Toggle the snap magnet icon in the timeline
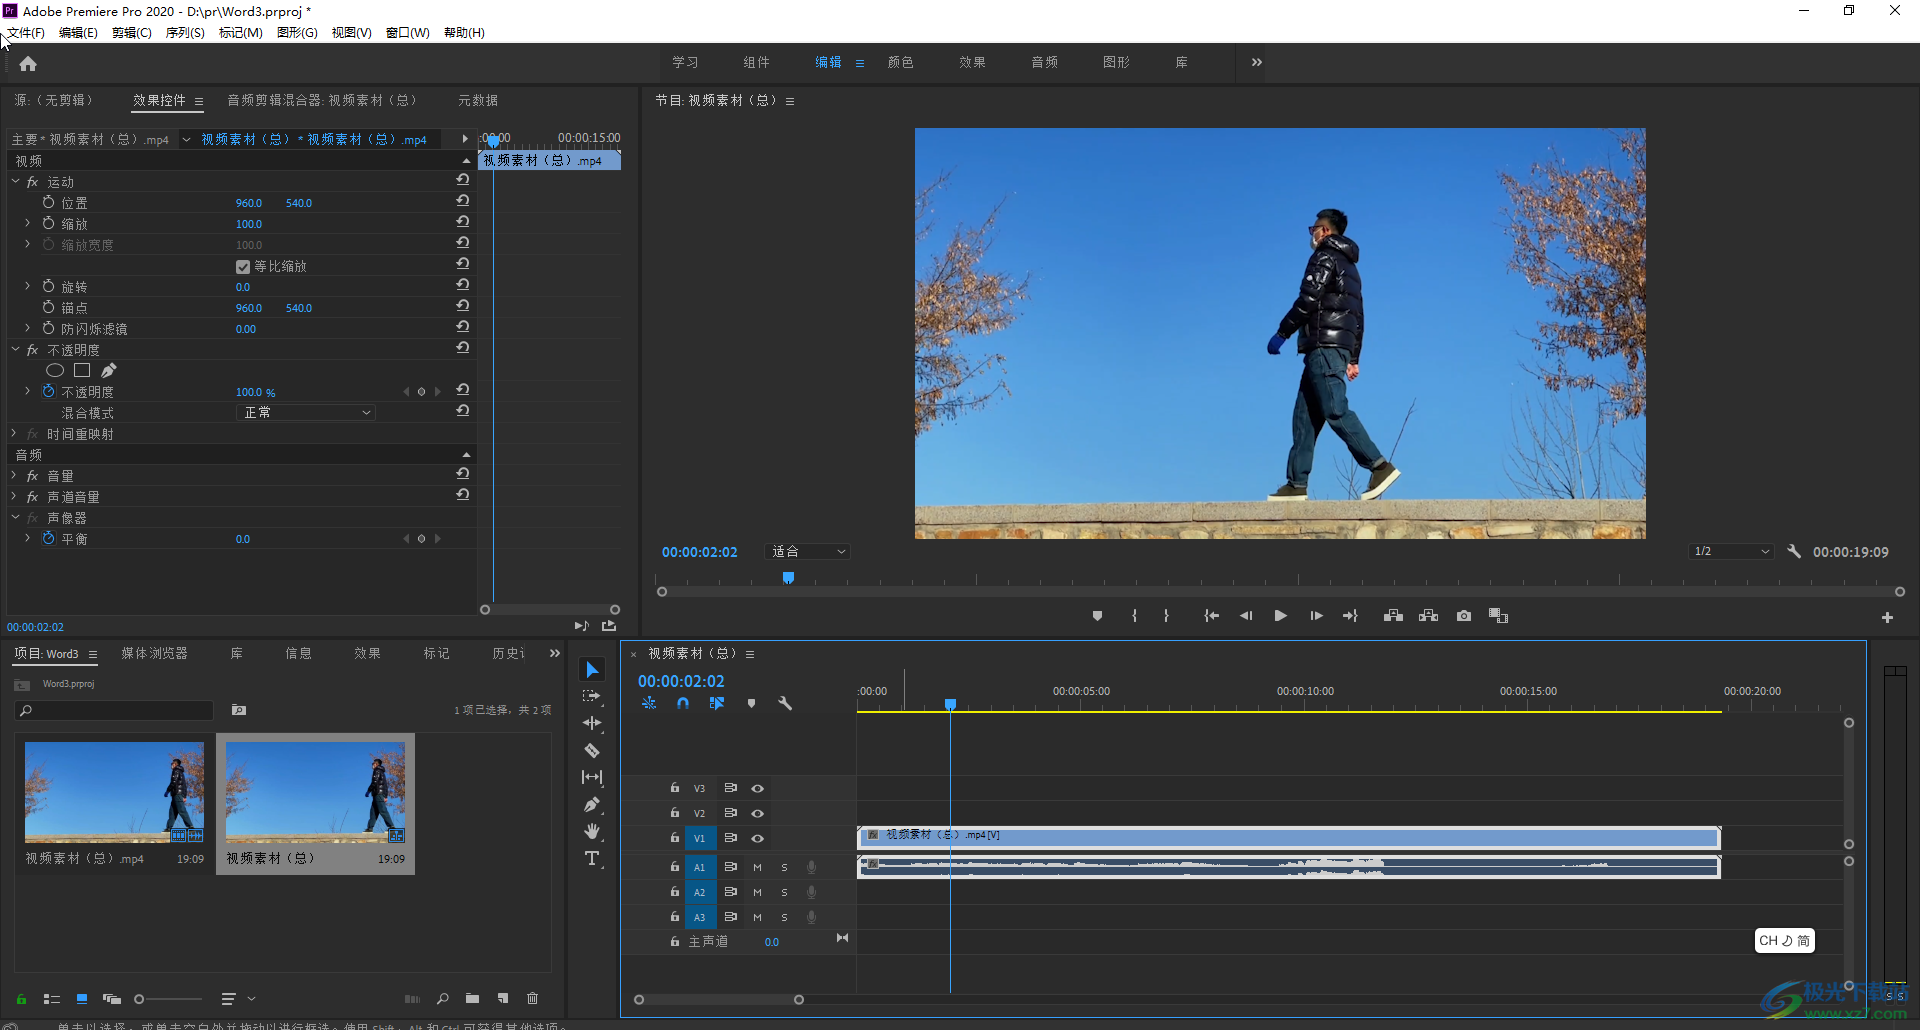The width and height of the screenshot is (1920, 1030). tap(683, 703)
